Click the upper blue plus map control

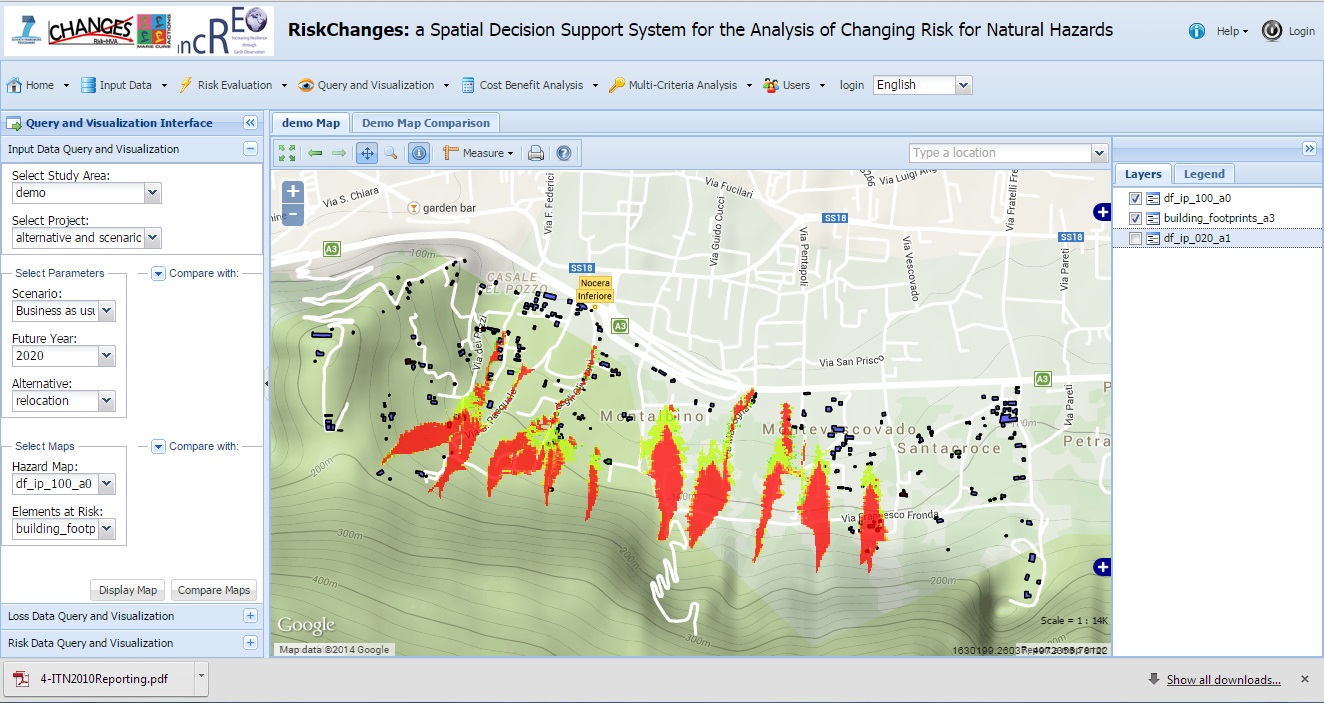pos(1102,211)
